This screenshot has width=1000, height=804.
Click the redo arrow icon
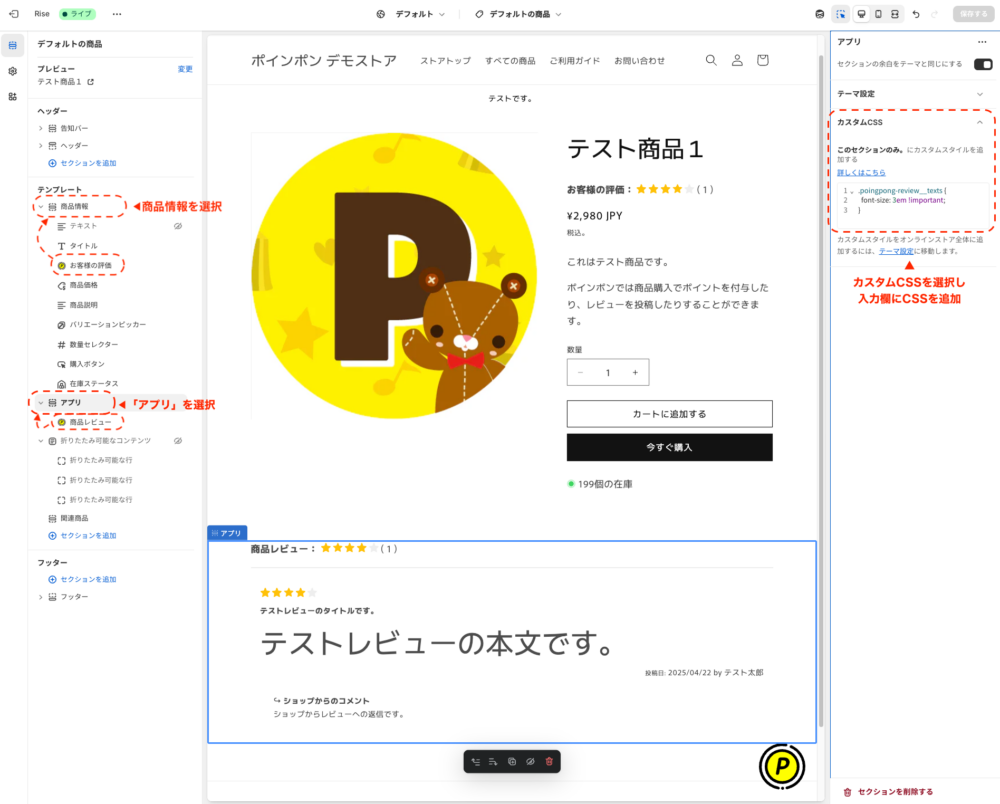935,14
